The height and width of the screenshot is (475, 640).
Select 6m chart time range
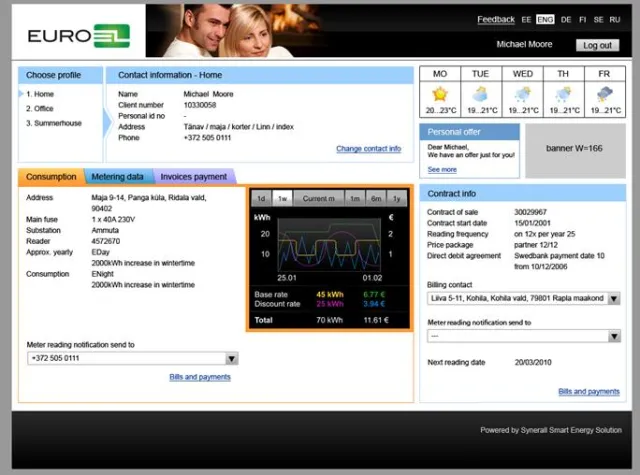pyautogui.click(x=376, y=198)
